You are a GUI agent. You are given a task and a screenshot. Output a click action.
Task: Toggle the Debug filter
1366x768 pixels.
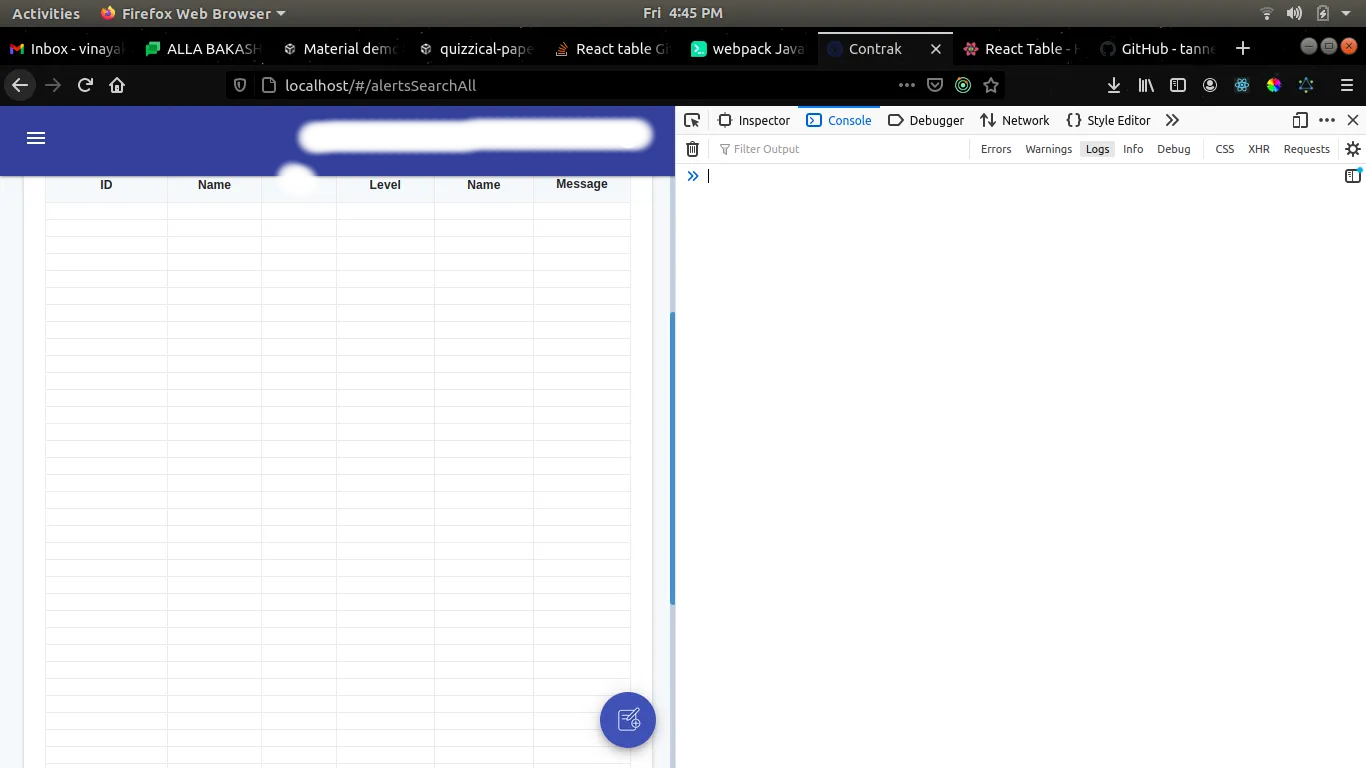point(1174,149)
